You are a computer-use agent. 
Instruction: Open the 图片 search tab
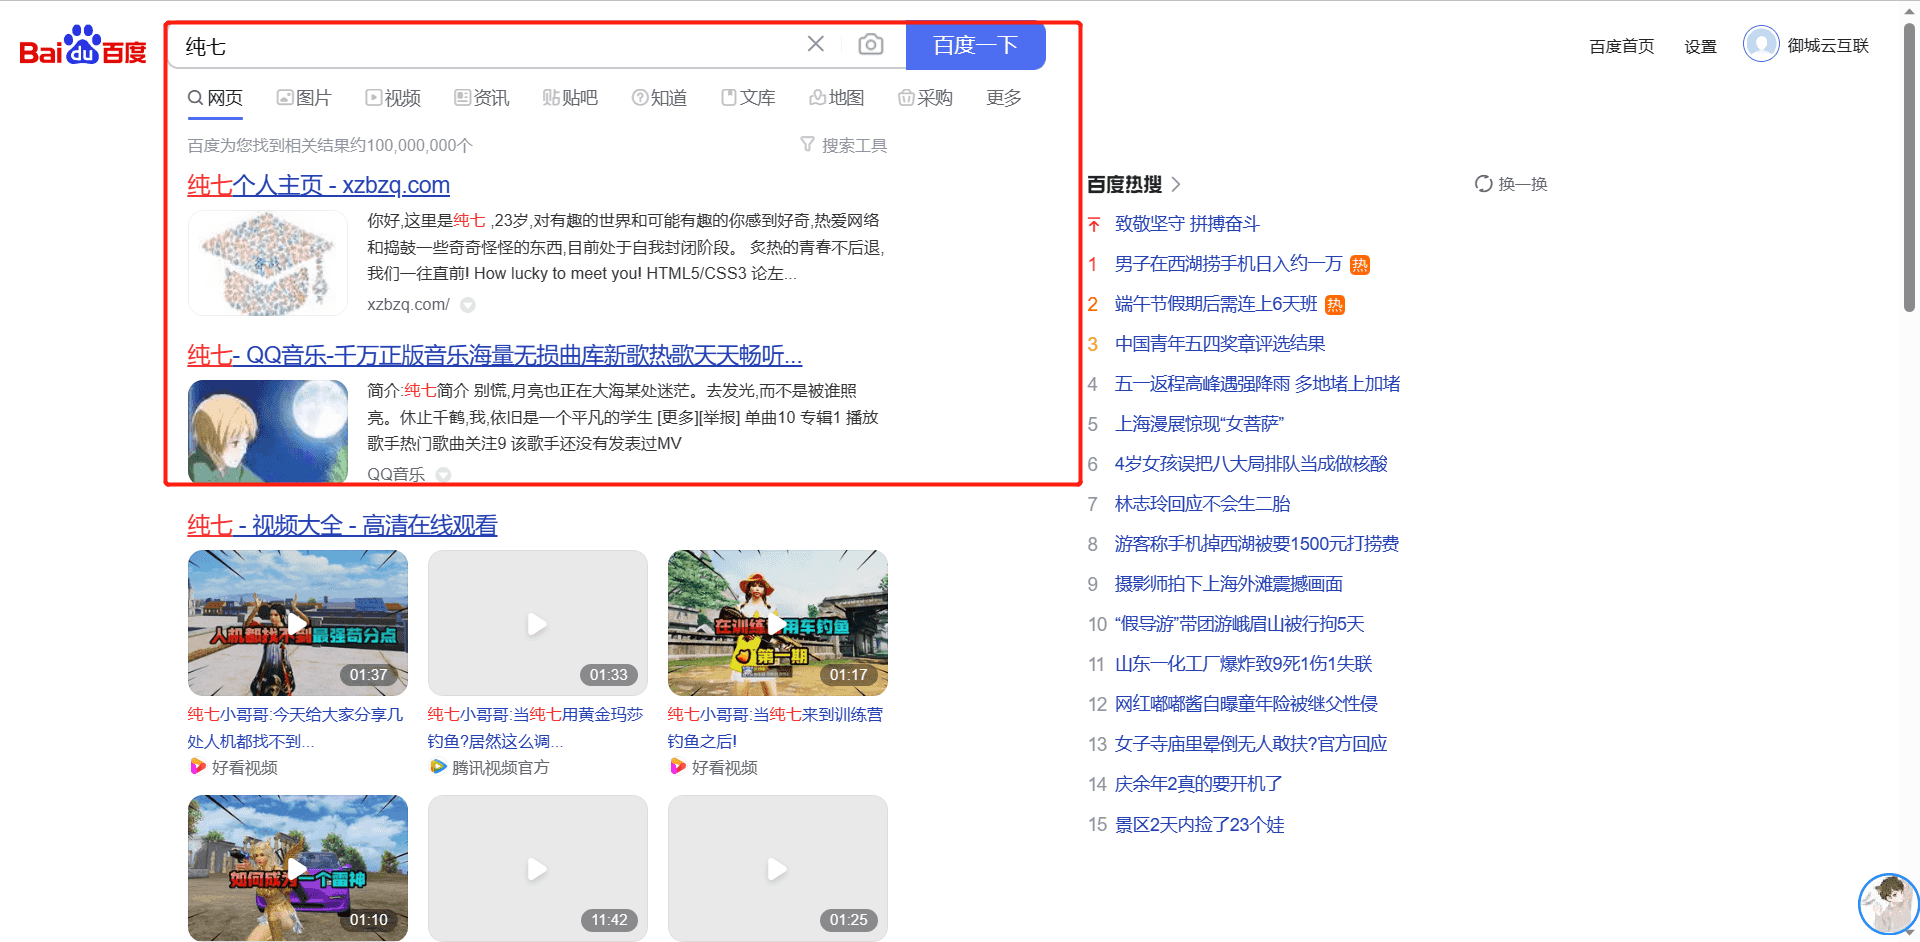304,98
